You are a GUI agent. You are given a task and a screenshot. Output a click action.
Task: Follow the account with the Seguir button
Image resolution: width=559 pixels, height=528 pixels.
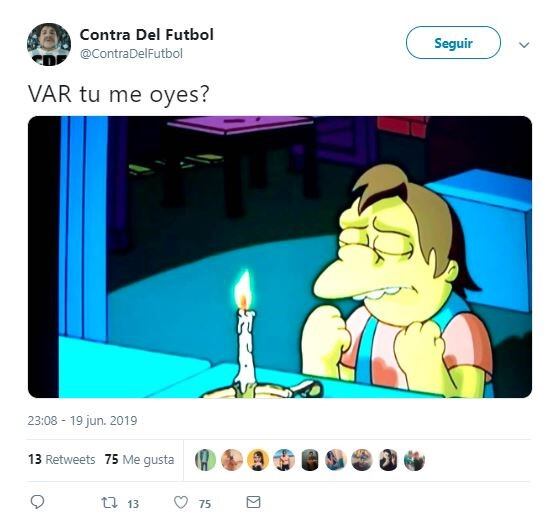[453, 43]
